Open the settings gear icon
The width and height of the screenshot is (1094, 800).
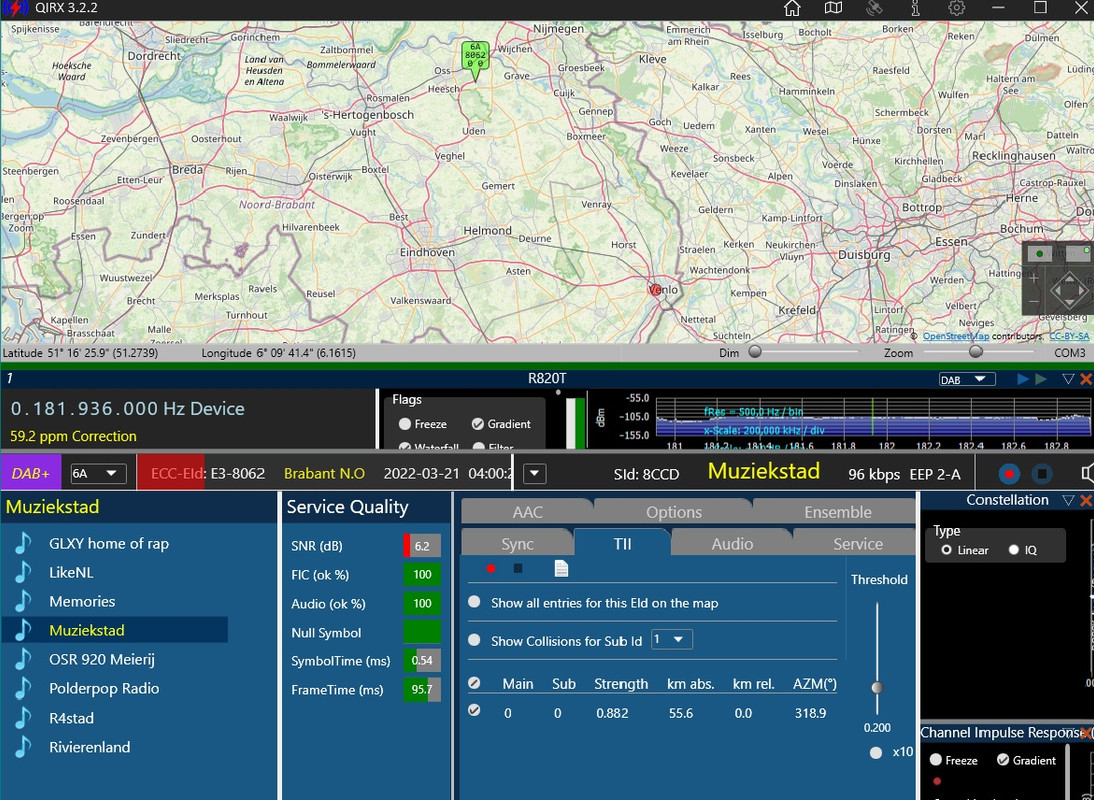pyautogui.click(x=957, y=8)
